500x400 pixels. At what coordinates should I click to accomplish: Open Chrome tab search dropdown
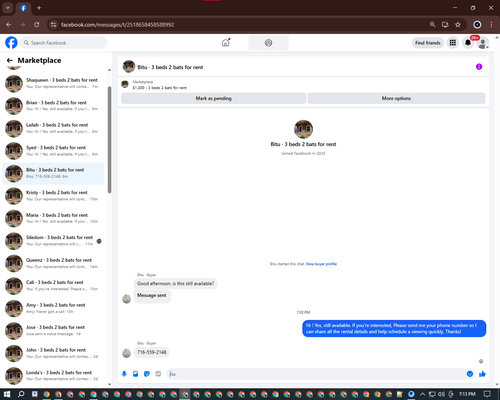coord(8,8)
